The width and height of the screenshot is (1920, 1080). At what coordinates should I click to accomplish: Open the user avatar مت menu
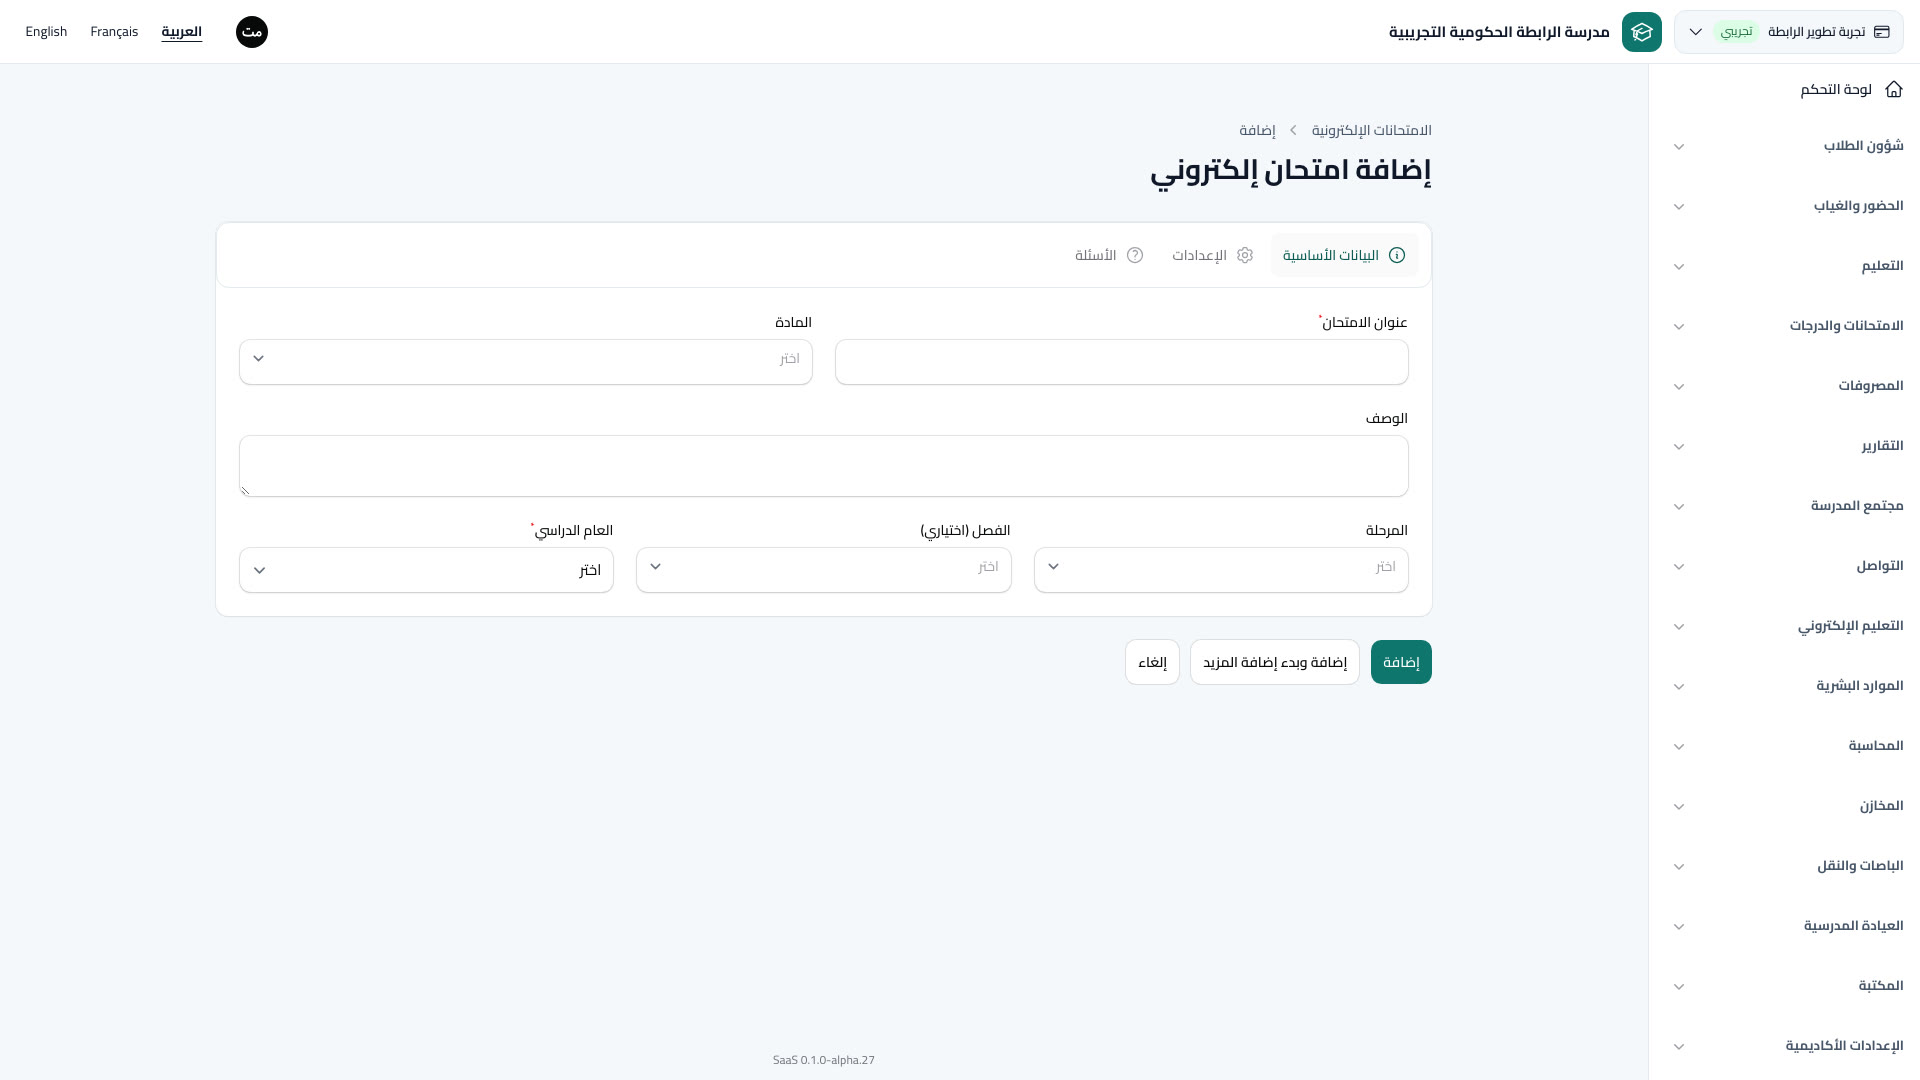pyautogui.click(x=252, y=32)
